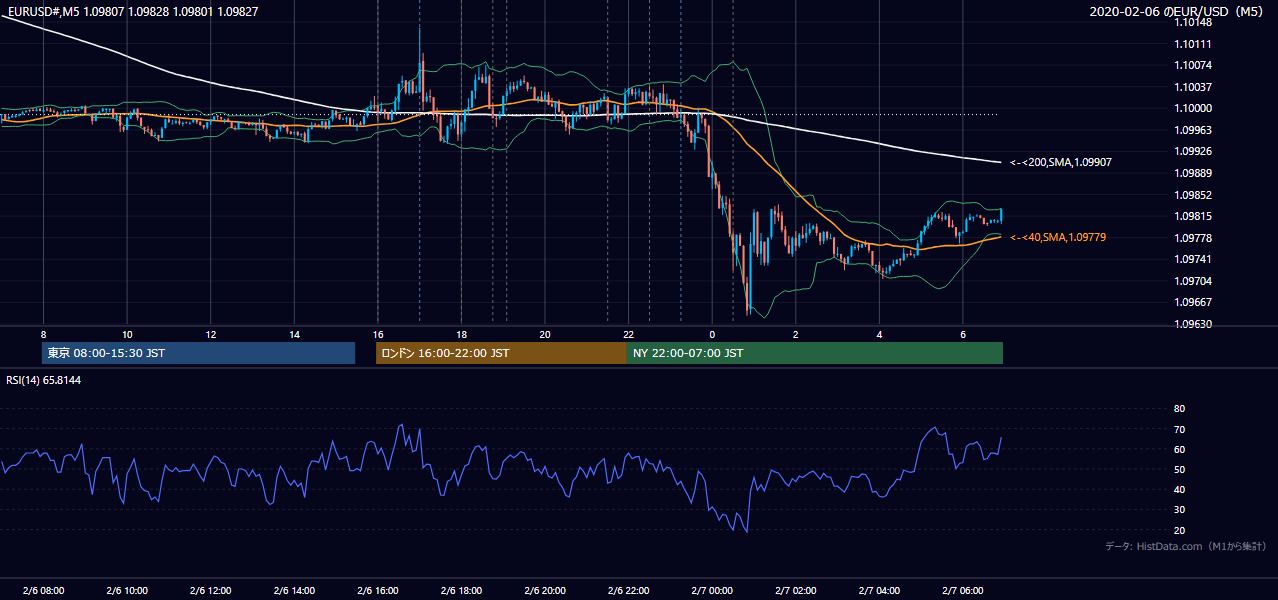Click price axis label 1.10074
Viewport: 1278px width, 600px height.
[x=1193, y=65]
